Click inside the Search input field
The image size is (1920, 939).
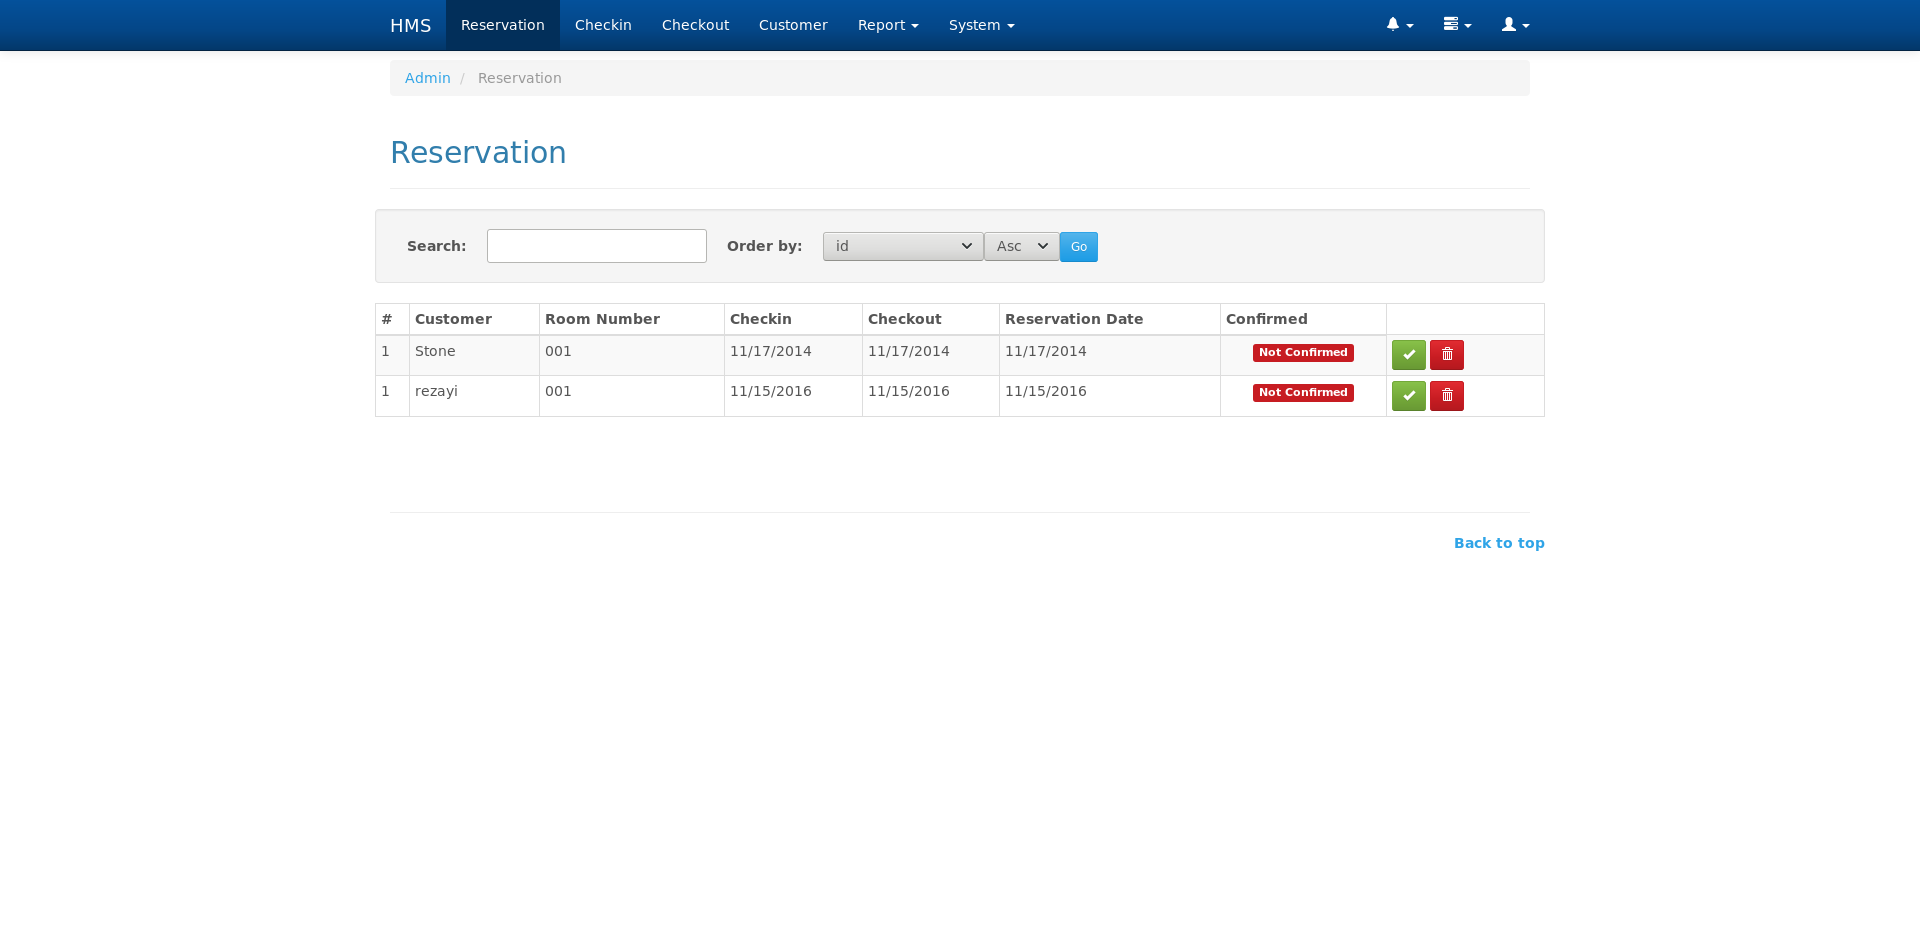pos(596,245)
